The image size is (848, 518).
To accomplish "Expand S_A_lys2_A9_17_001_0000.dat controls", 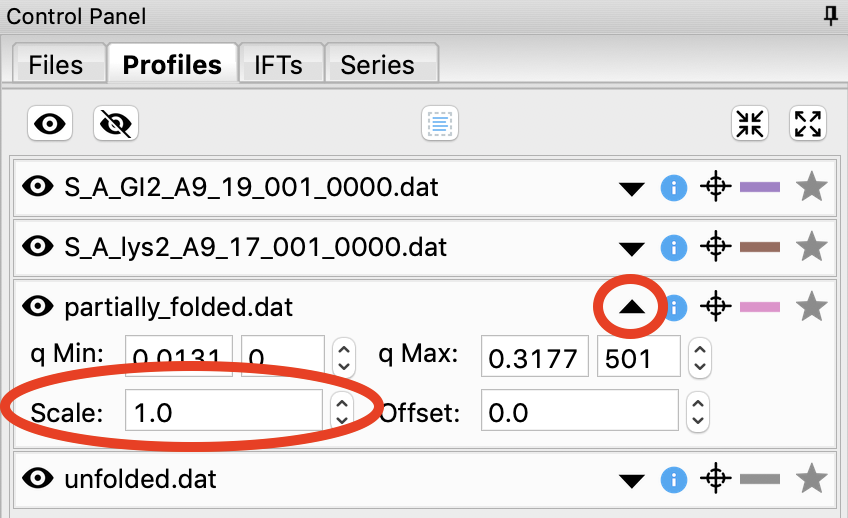I will tap(631, 248).
